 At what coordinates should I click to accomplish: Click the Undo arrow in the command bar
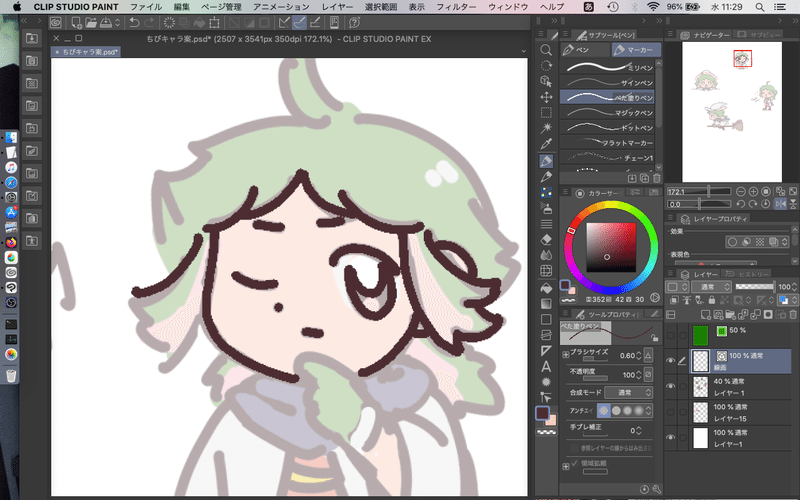[x=134, y=22]
